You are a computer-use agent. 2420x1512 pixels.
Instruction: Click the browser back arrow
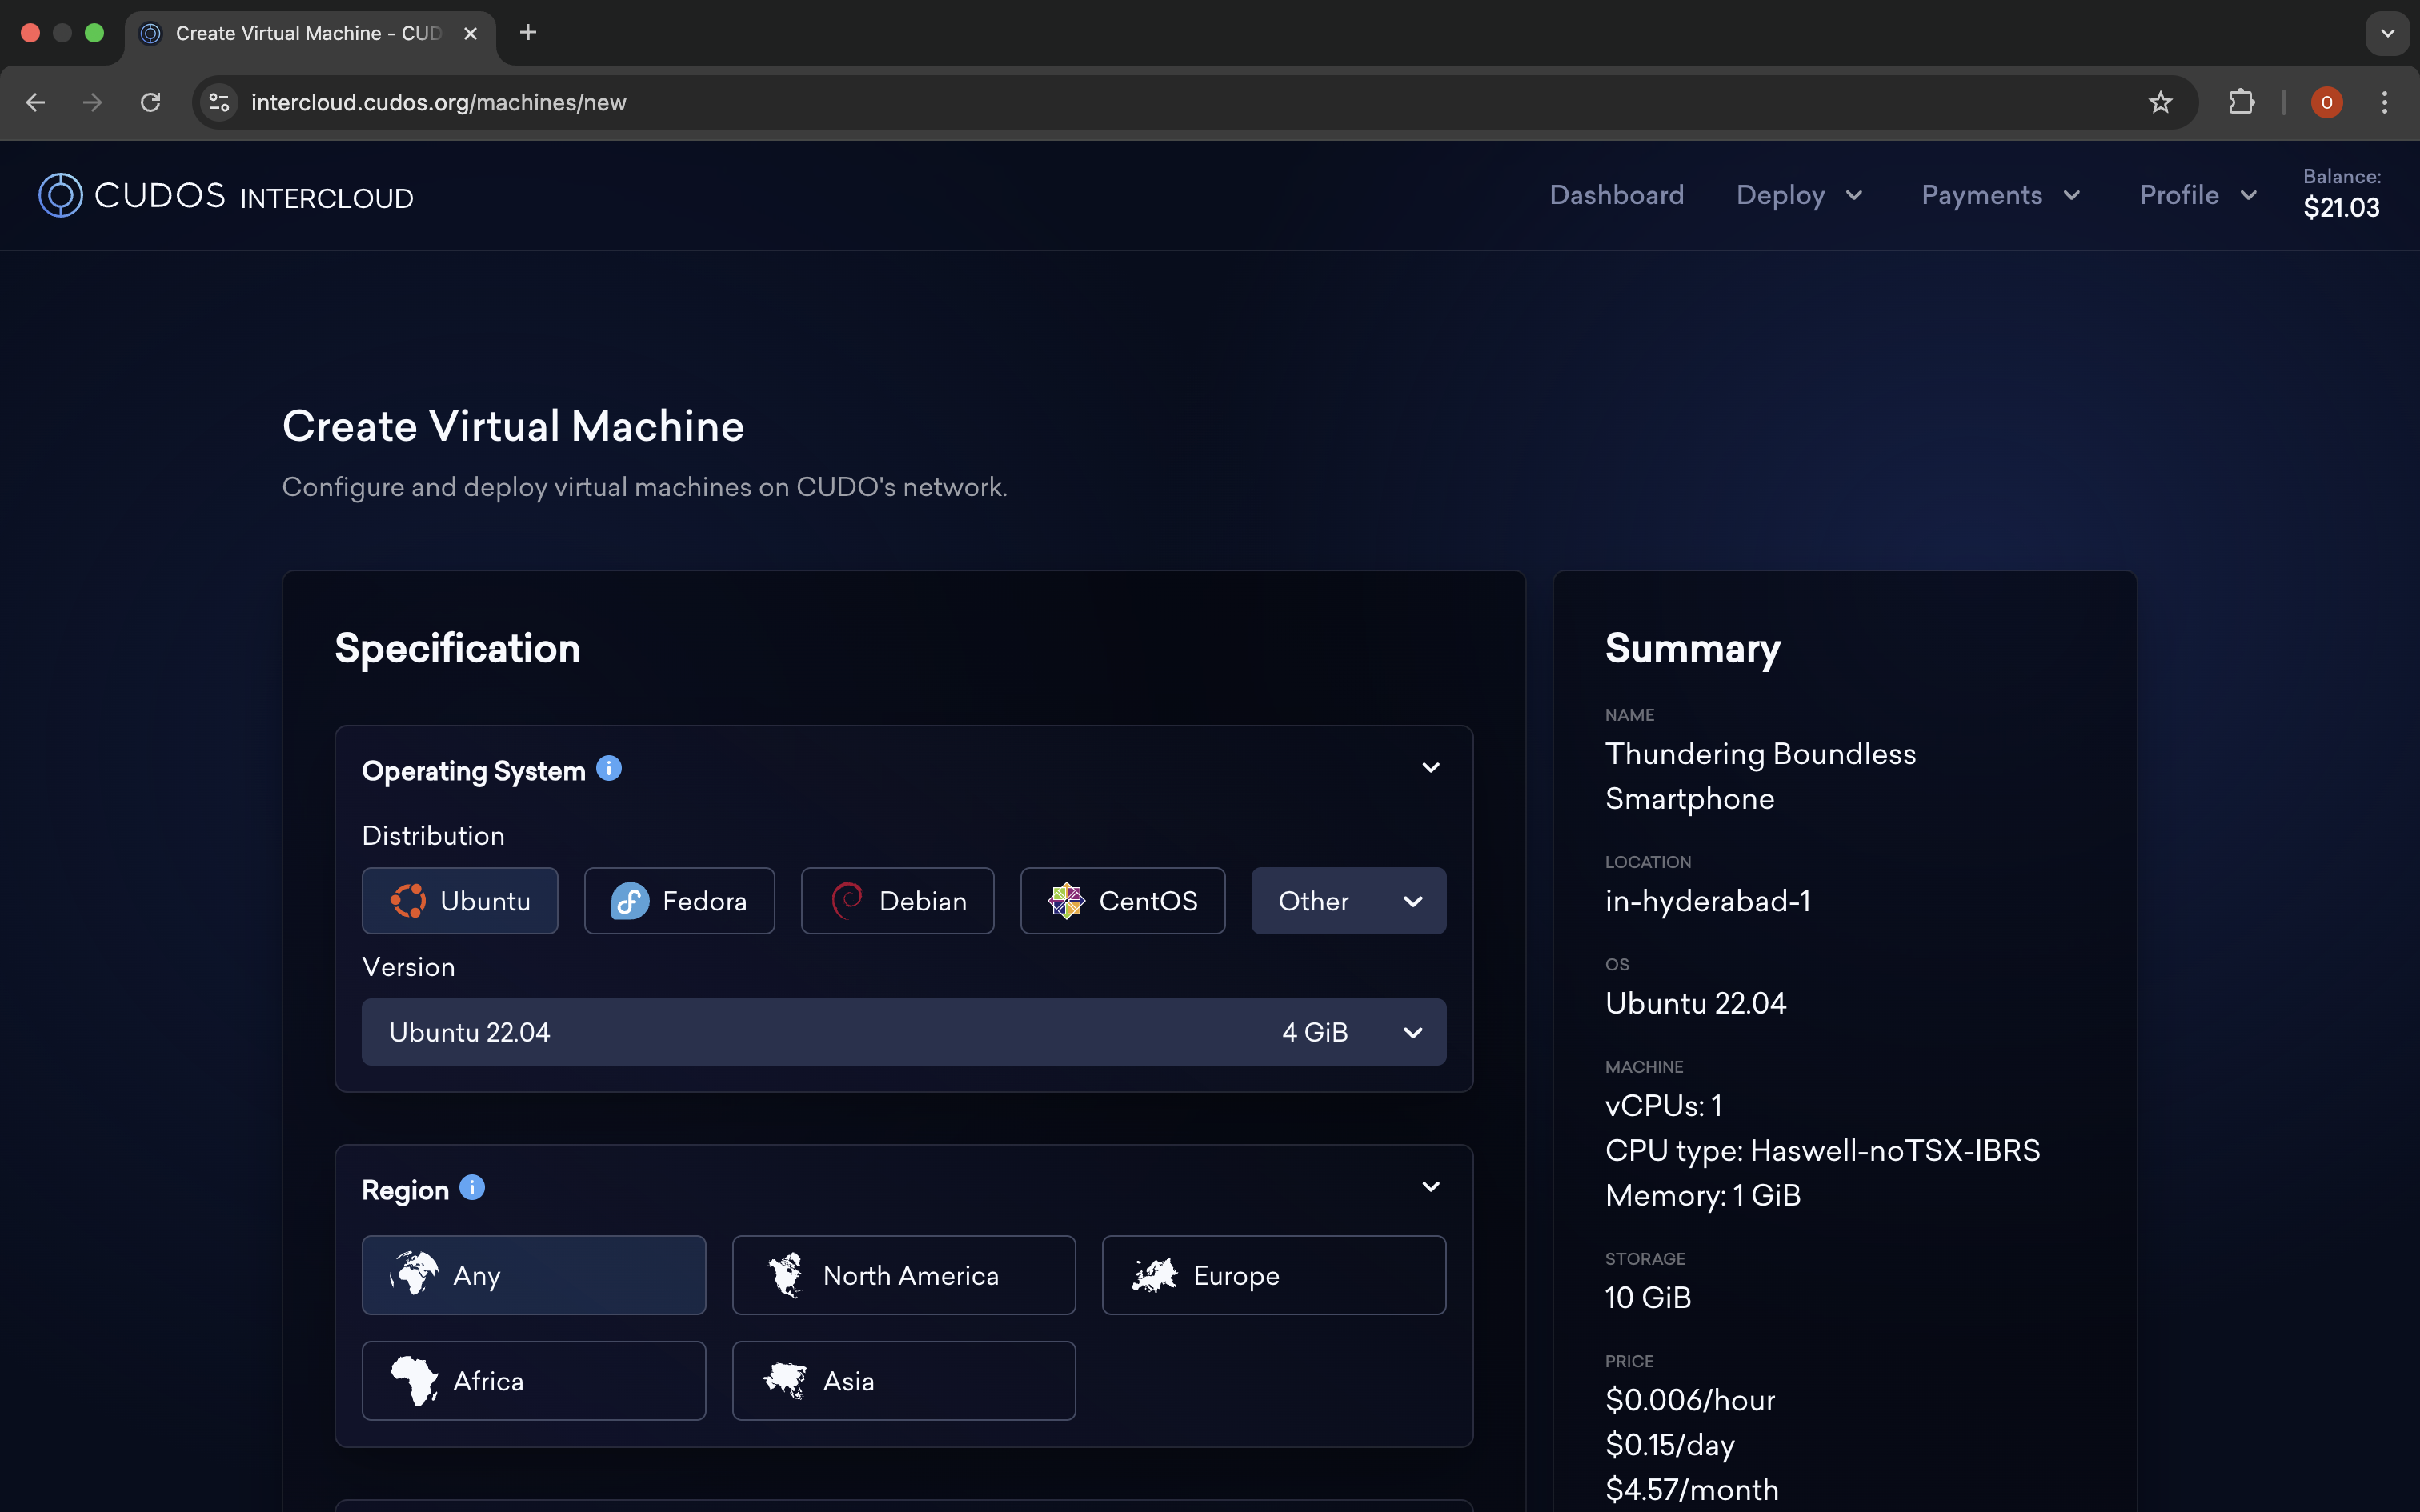tap(35, 102)
